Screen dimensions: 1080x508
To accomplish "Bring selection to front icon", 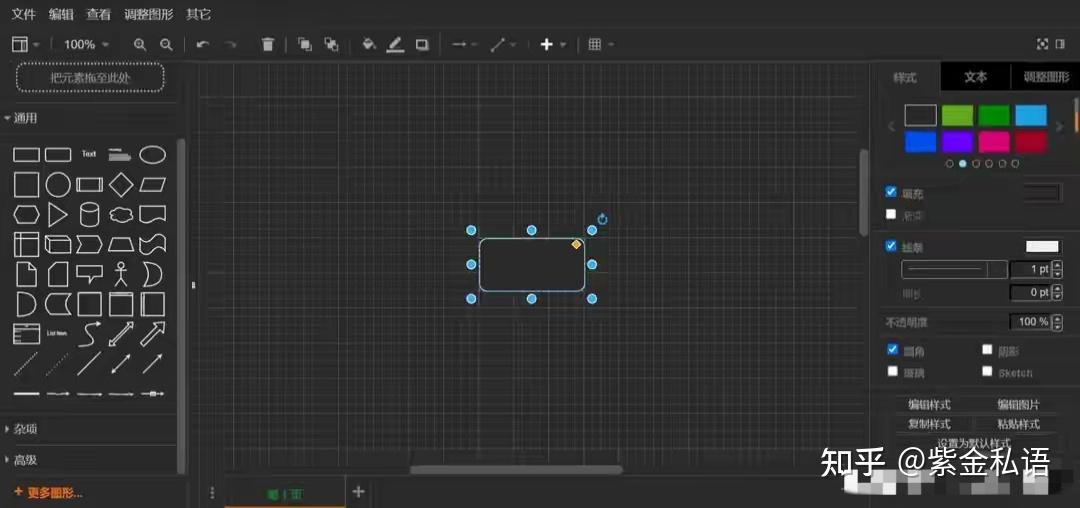I will 304,45.
